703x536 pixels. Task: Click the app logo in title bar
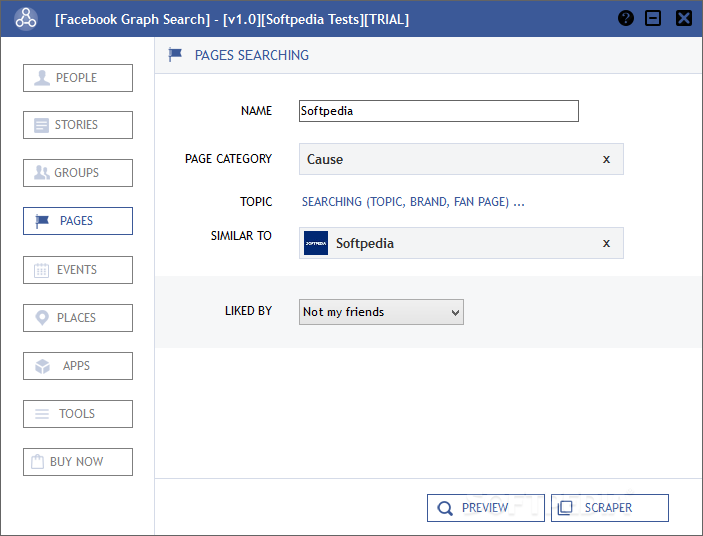tap(26, 19)
